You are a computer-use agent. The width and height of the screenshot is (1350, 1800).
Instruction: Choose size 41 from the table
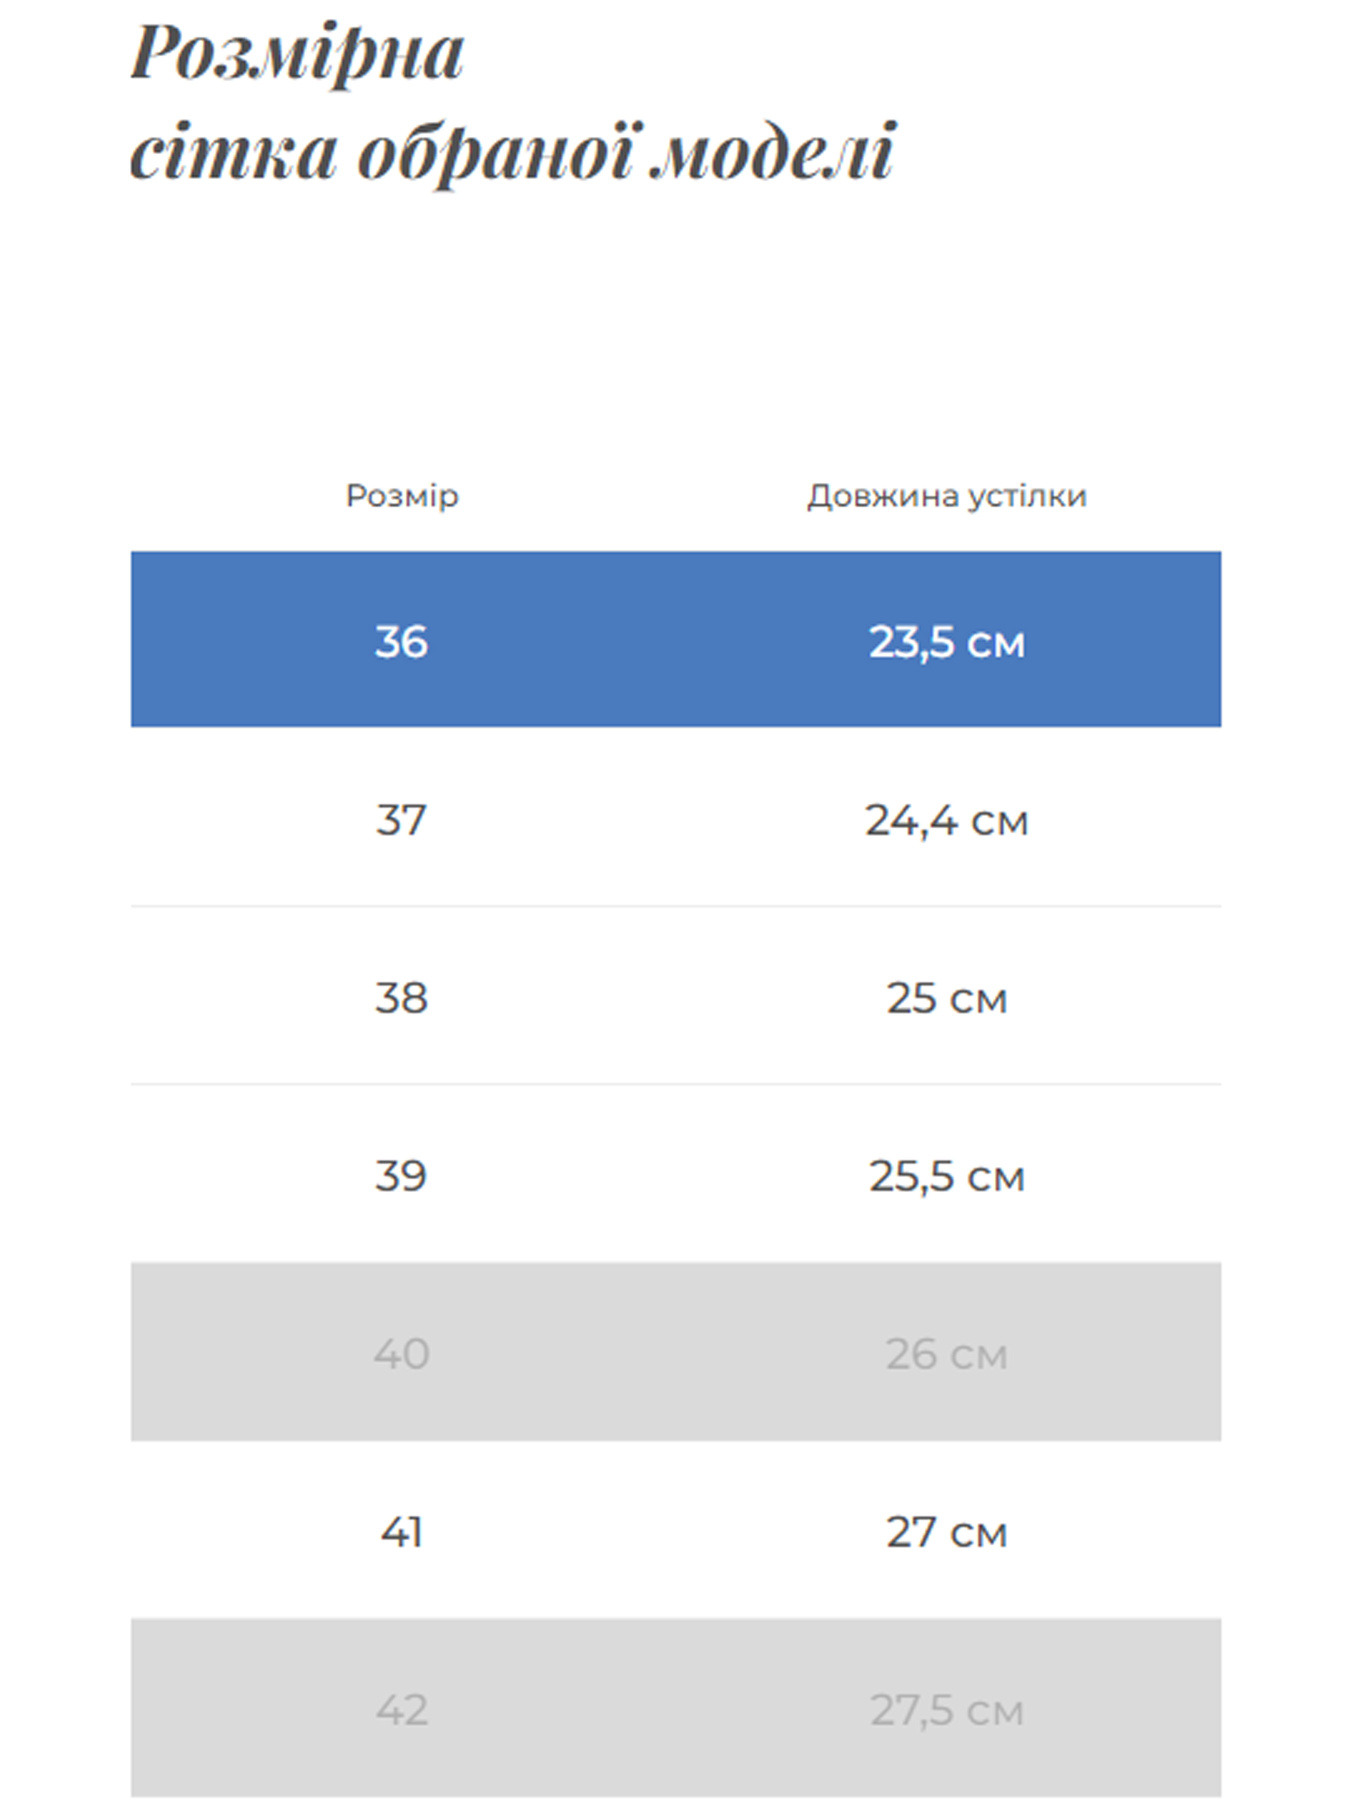point(401,1532)
